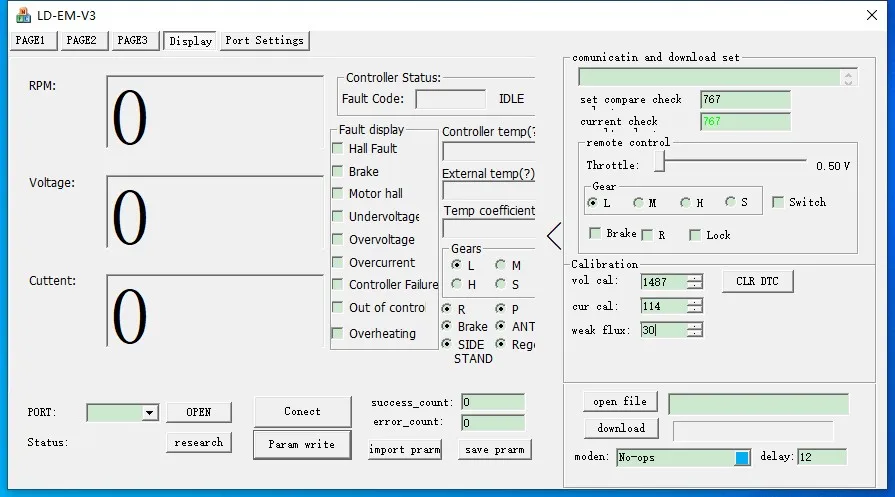
Task: Click the import prarm button
Action: tap(405, 450)
